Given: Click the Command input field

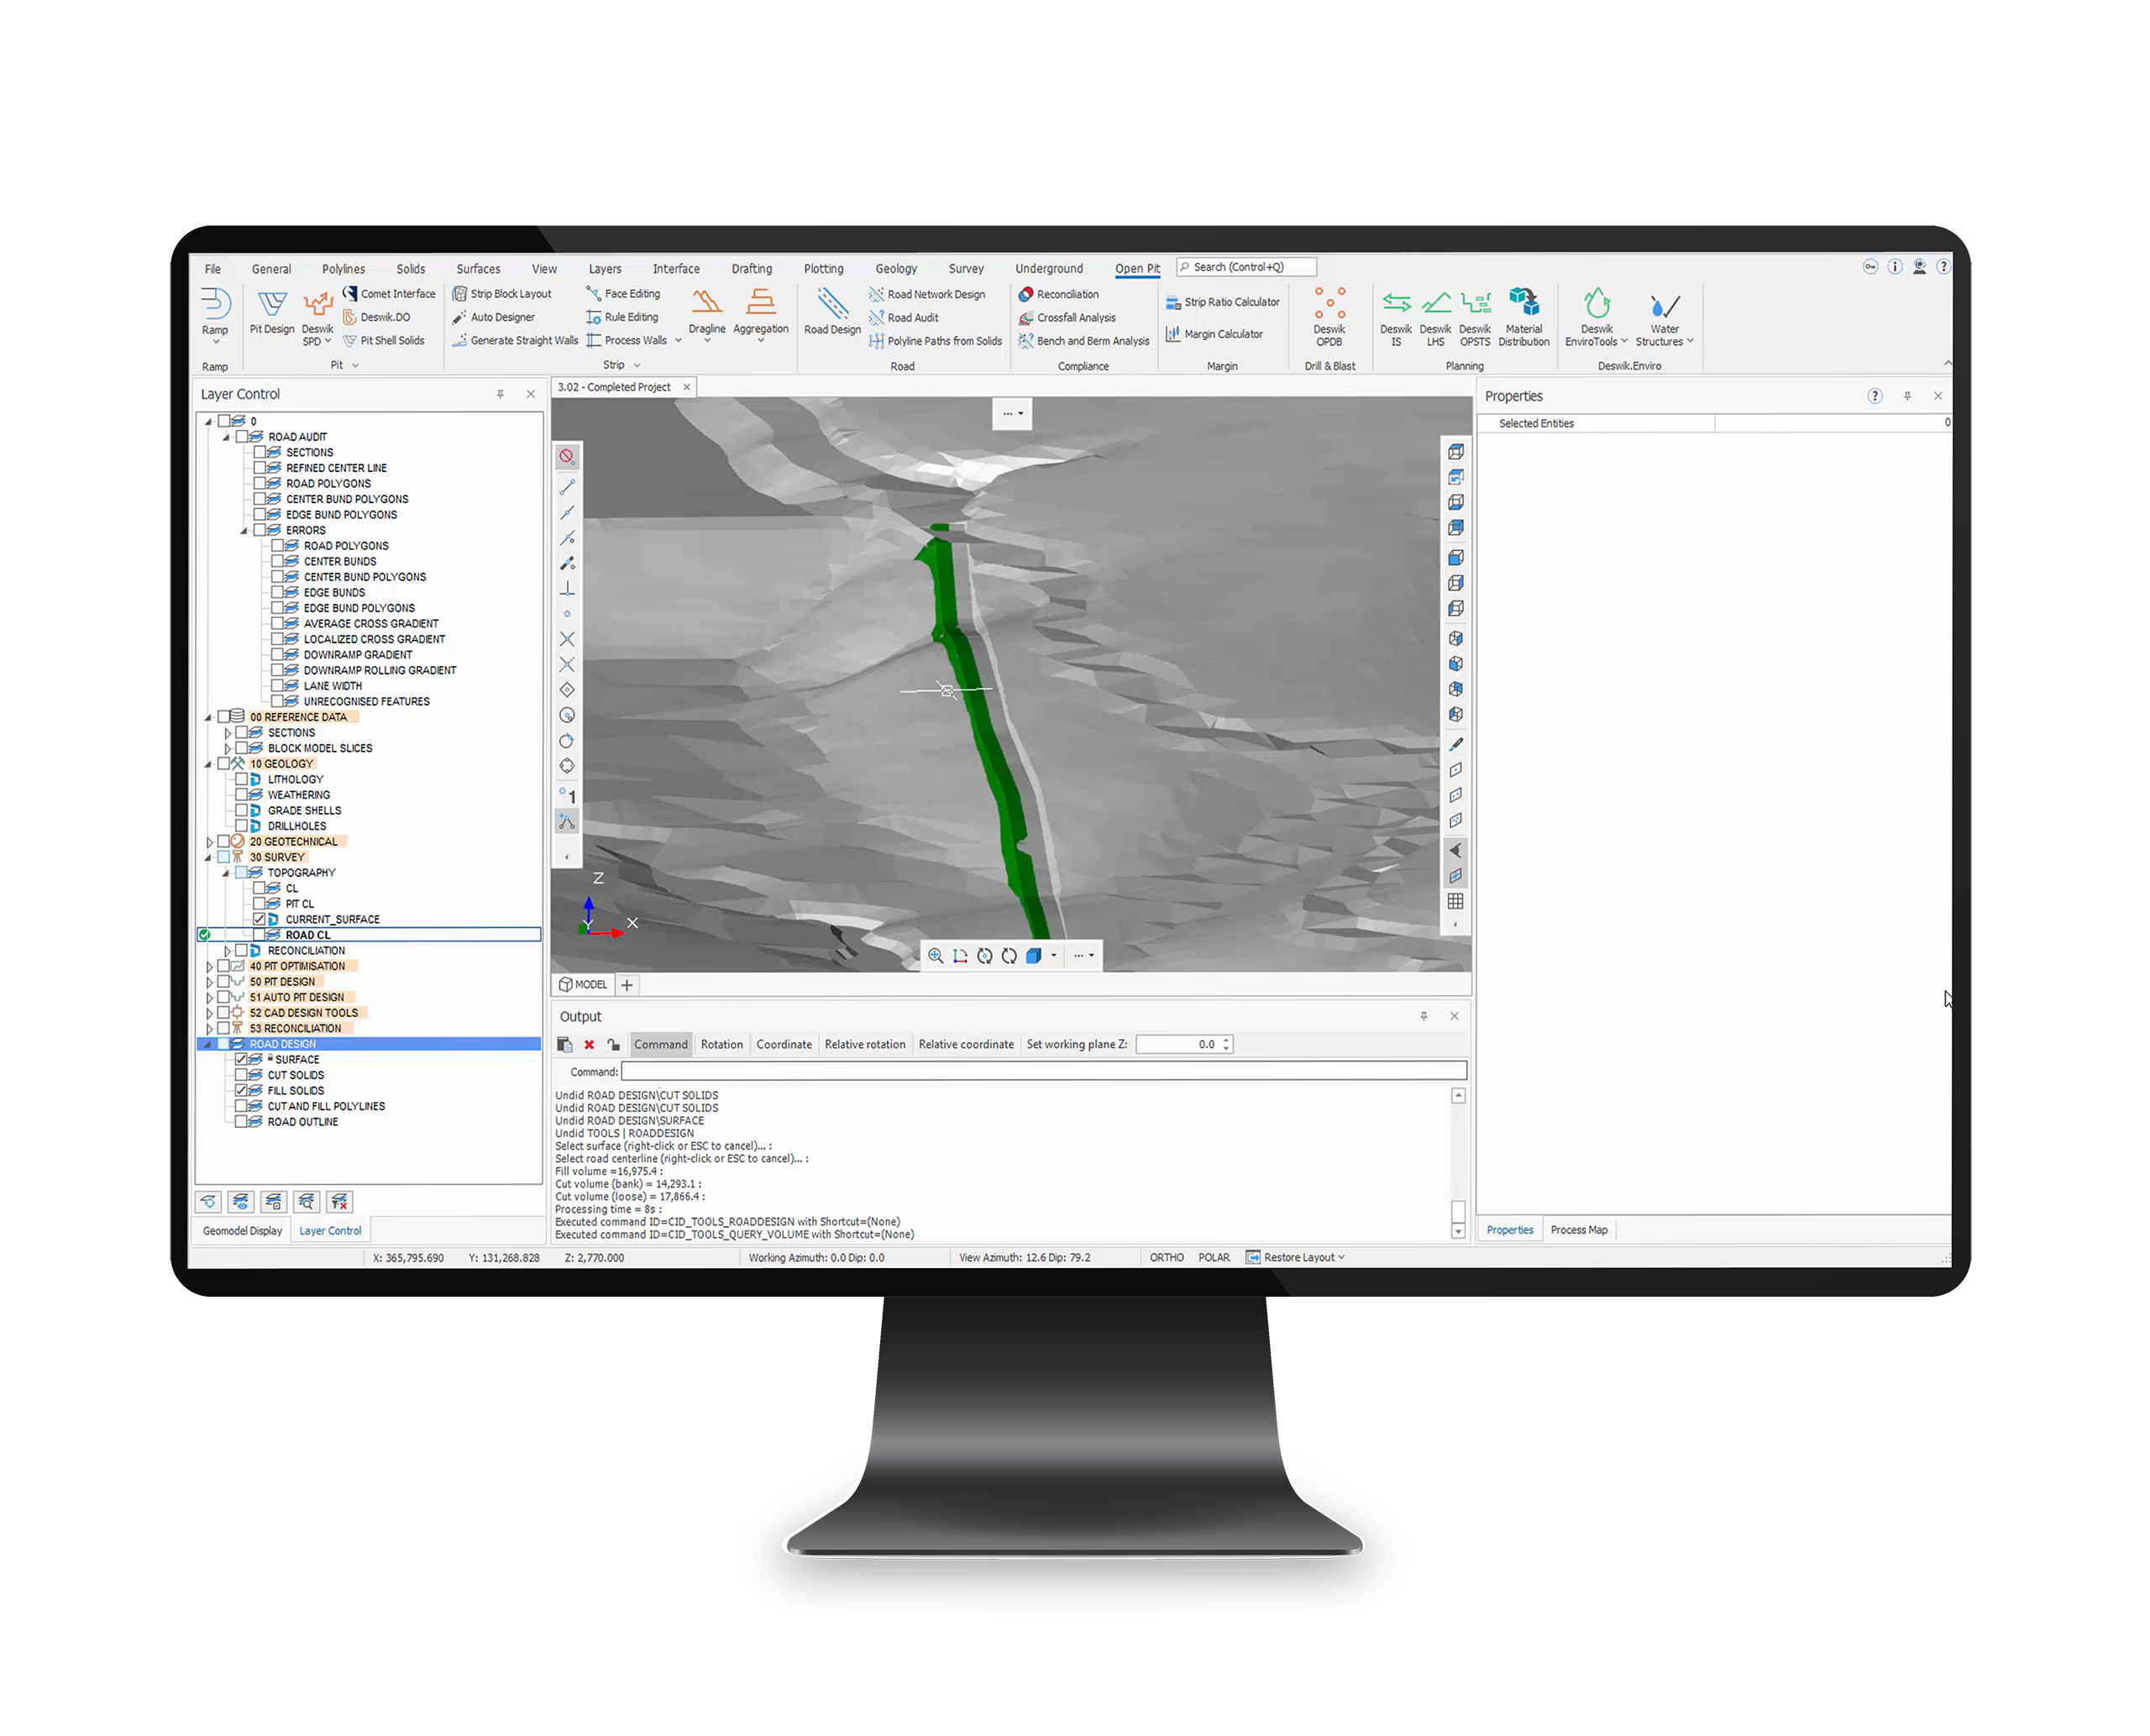Looking at the screenshot, I should coord(1043,1071).
